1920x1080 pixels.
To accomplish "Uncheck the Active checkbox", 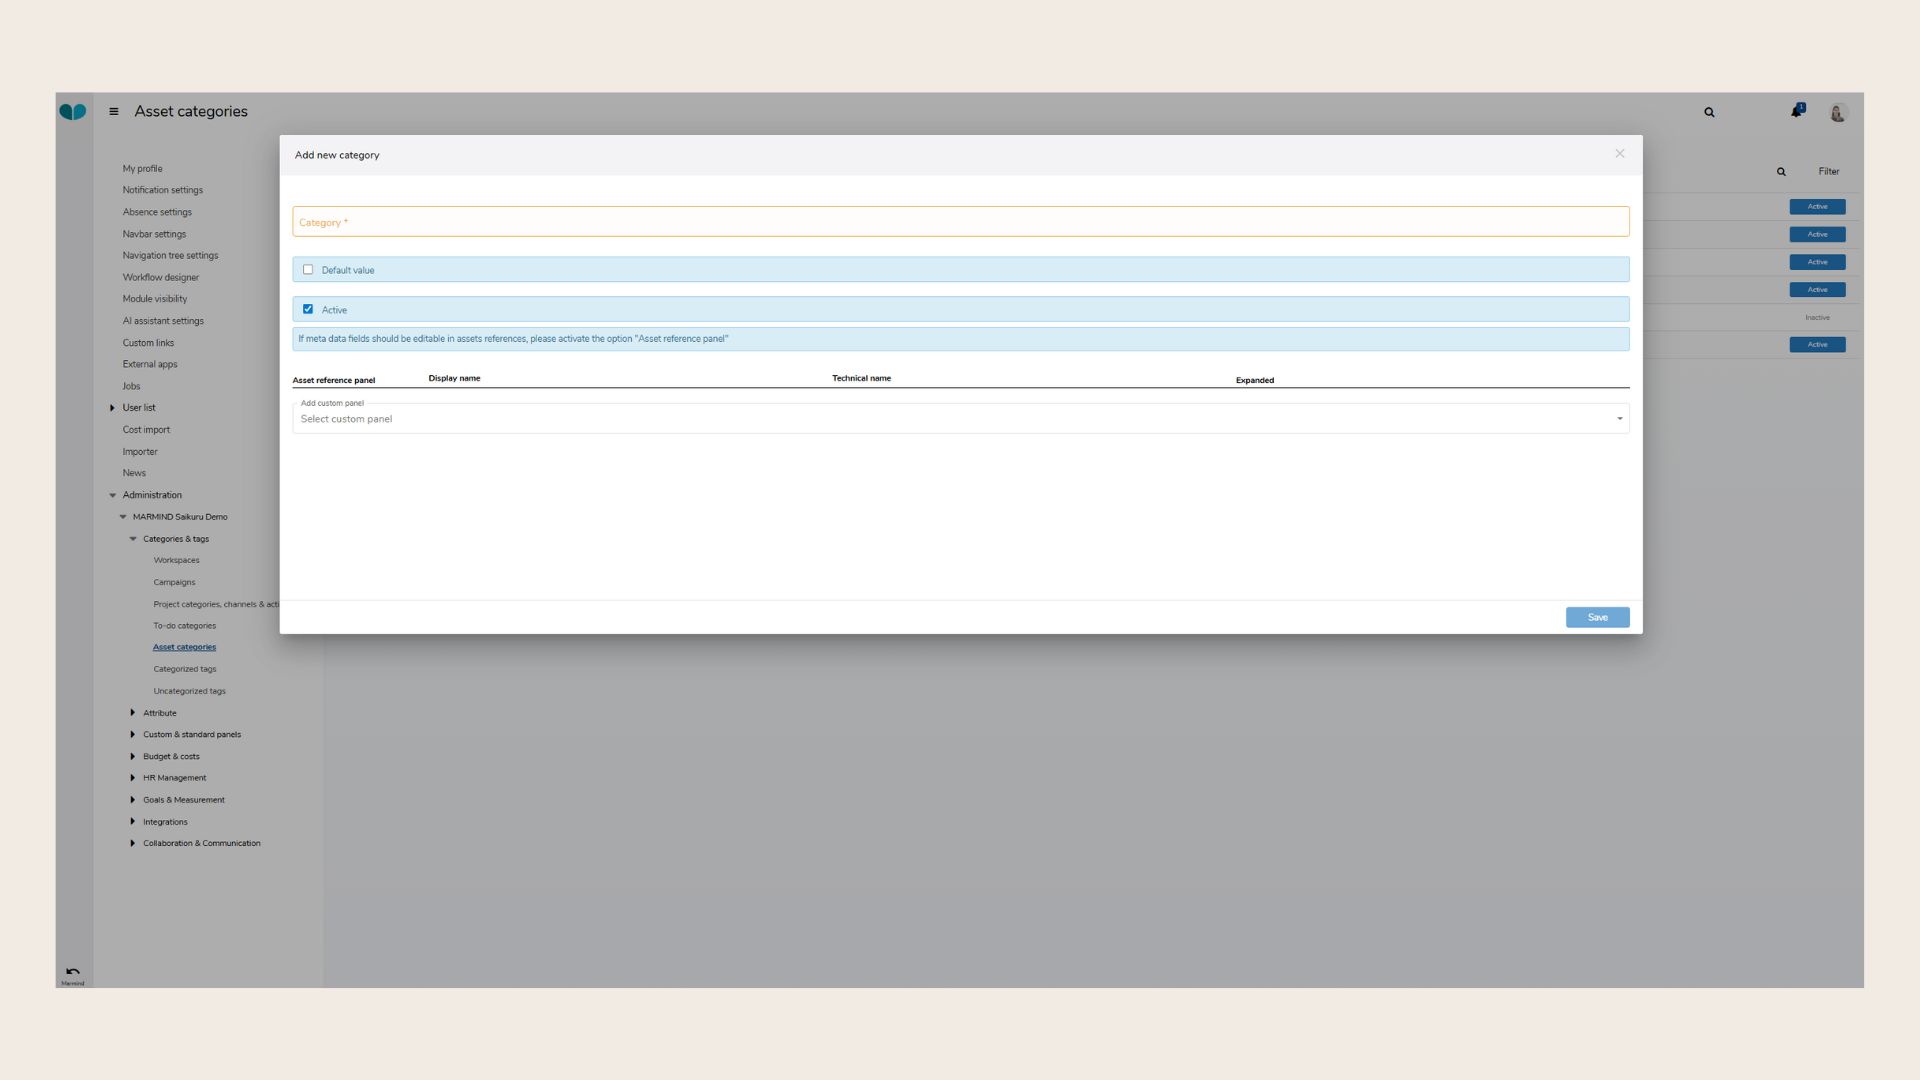I will (x=308, y=309).
